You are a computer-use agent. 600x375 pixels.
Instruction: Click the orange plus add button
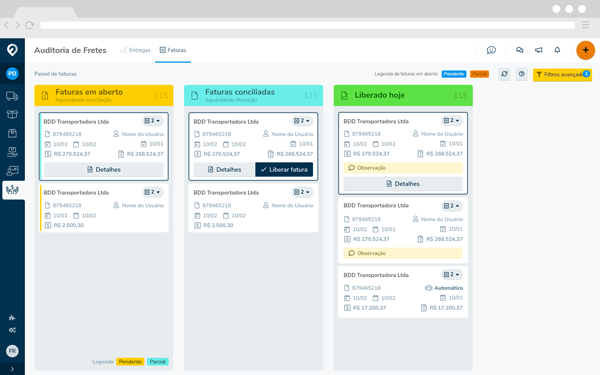pos(585,50)
